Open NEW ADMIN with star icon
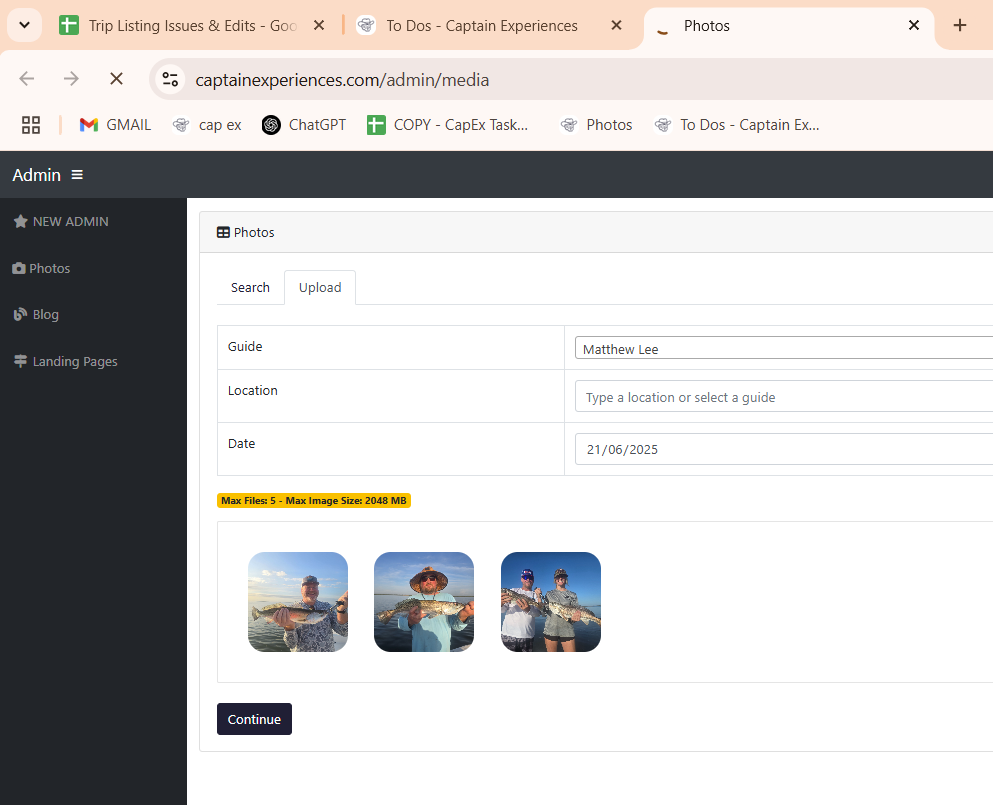 coord(61,222)
